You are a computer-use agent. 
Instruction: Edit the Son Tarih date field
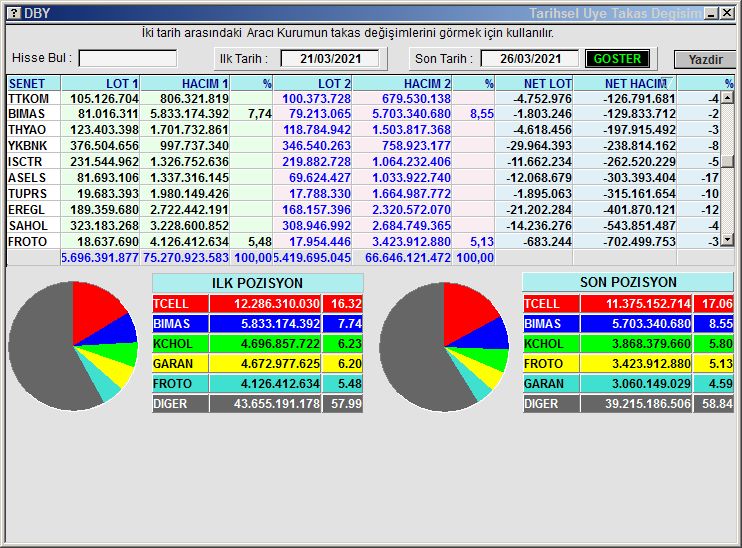pyautogui.click(x=530, y=59)
